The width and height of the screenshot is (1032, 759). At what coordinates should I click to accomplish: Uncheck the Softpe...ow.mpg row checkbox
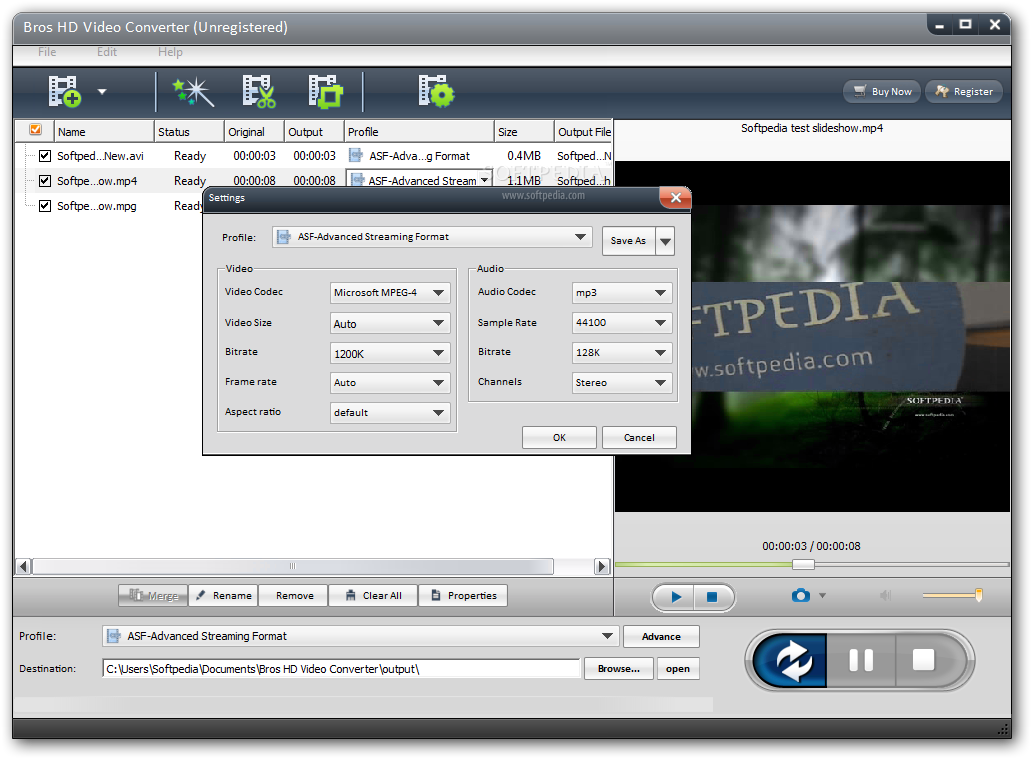pos(45,206)
